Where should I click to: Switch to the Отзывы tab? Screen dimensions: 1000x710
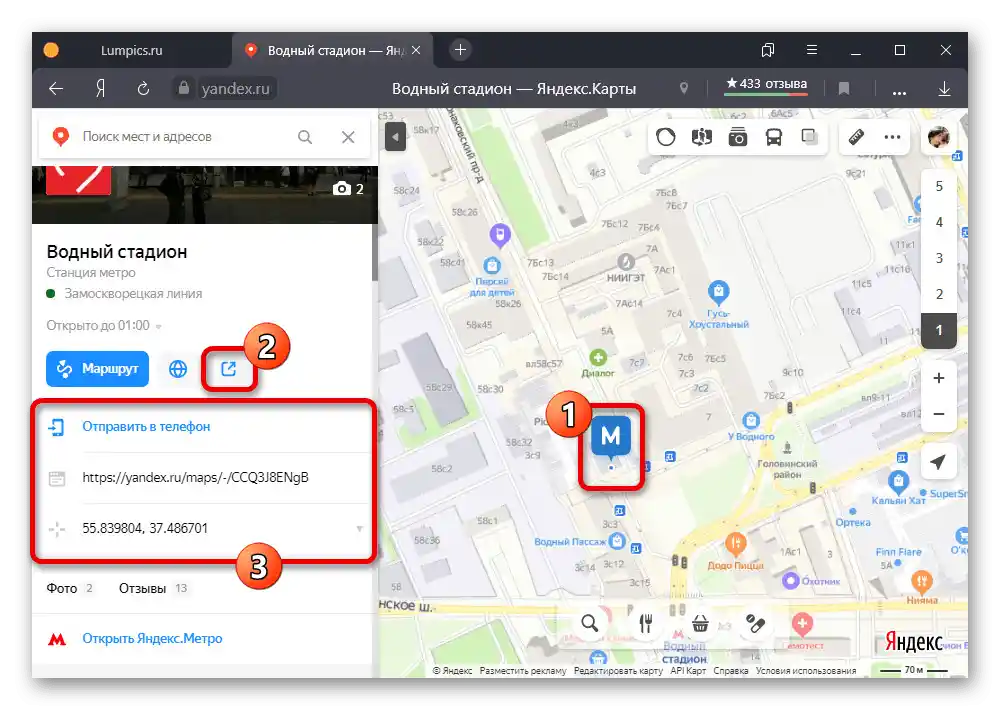click(143, 588)
